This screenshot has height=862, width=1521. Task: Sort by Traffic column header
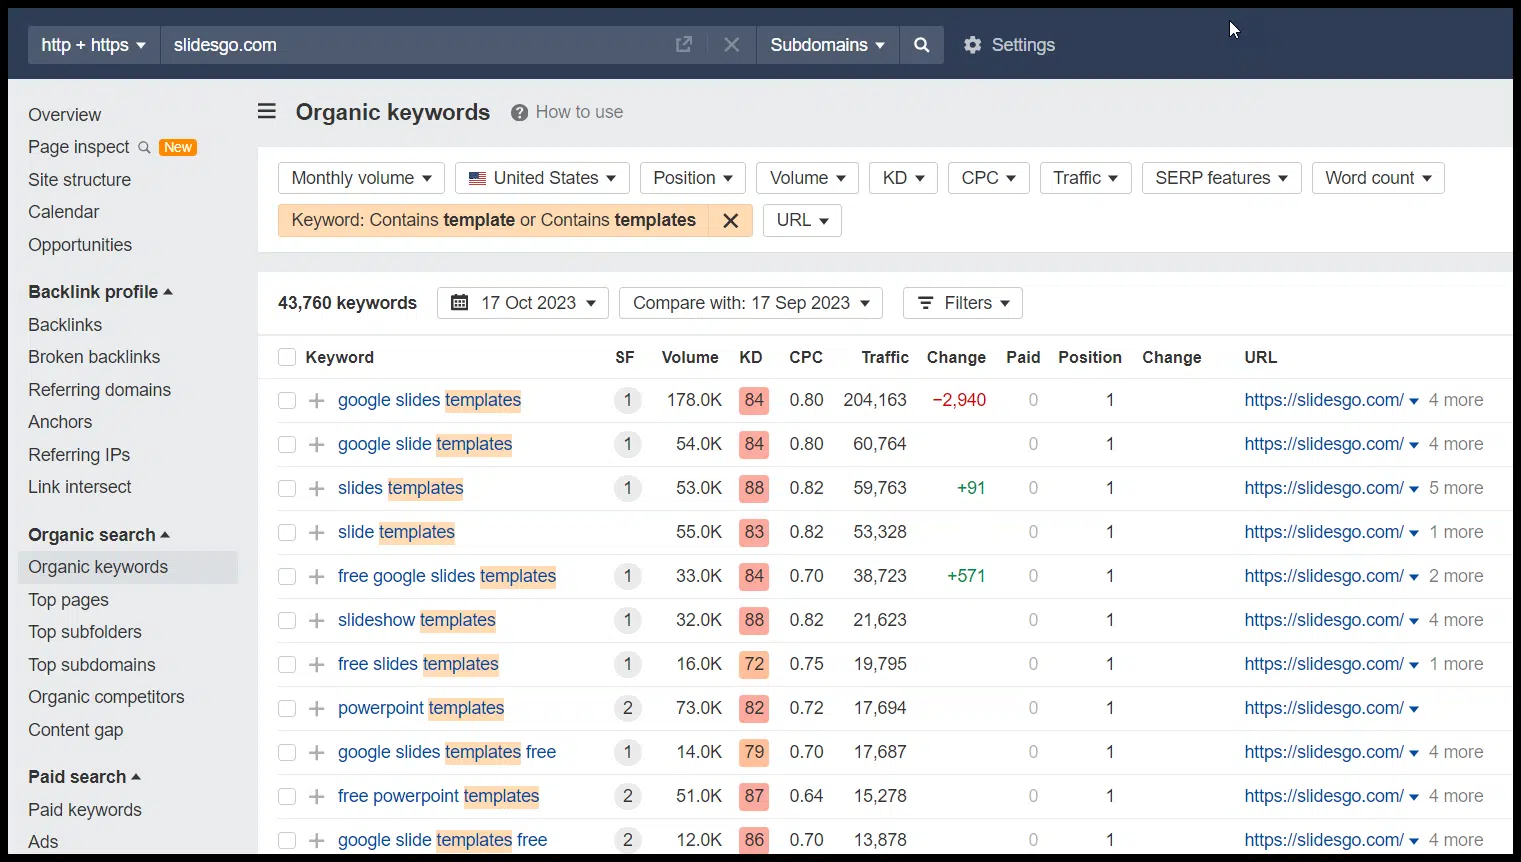coord(885,357)
